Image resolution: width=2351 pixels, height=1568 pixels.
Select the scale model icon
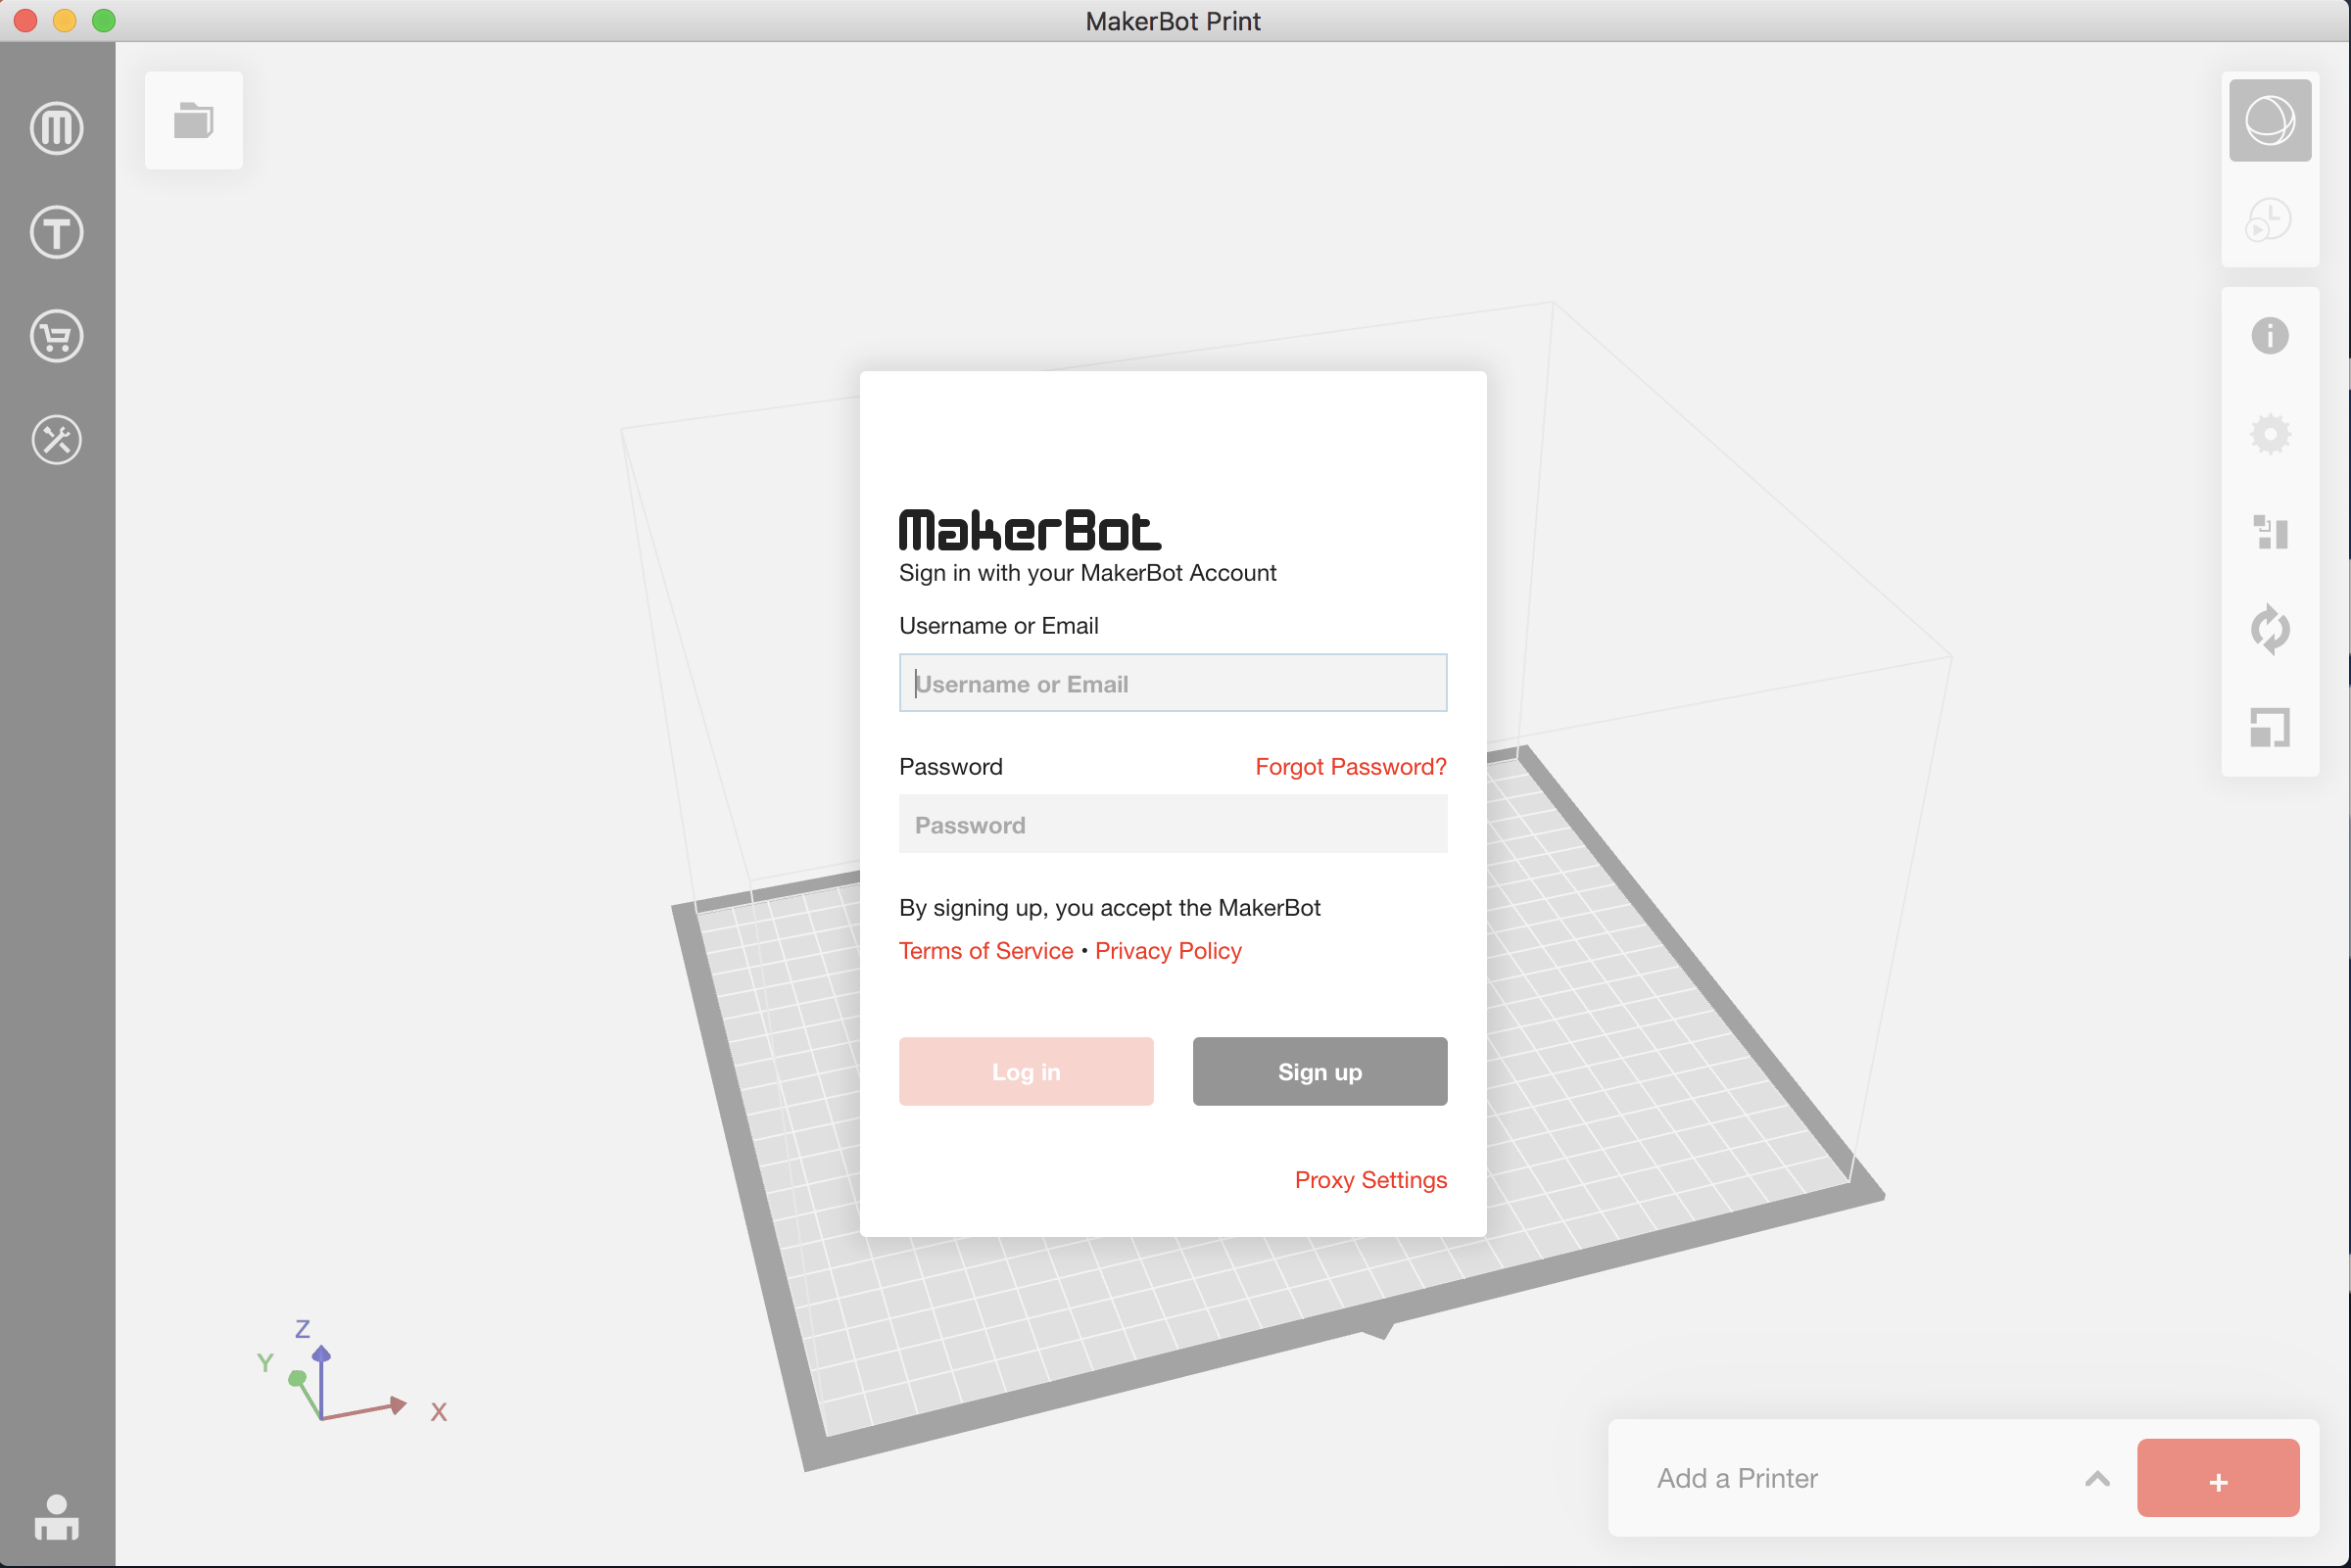point(2269,727)
